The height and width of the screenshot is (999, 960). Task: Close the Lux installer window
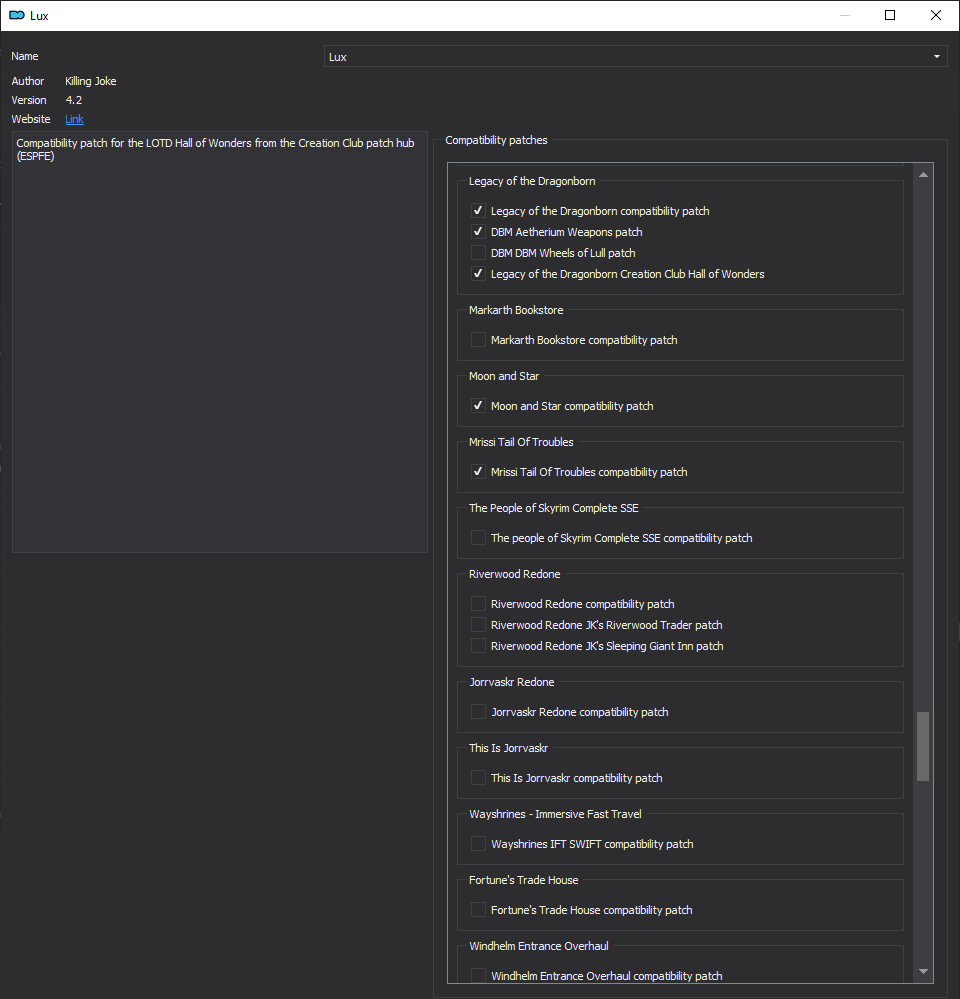tap(936, 15)
